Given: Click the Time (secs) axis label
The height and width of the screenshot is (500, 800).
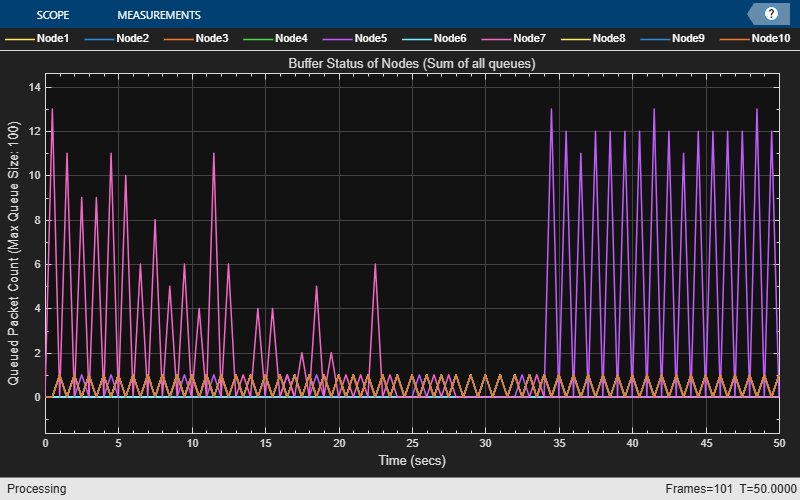Looking at the screenshot, I should coord(412,461).
